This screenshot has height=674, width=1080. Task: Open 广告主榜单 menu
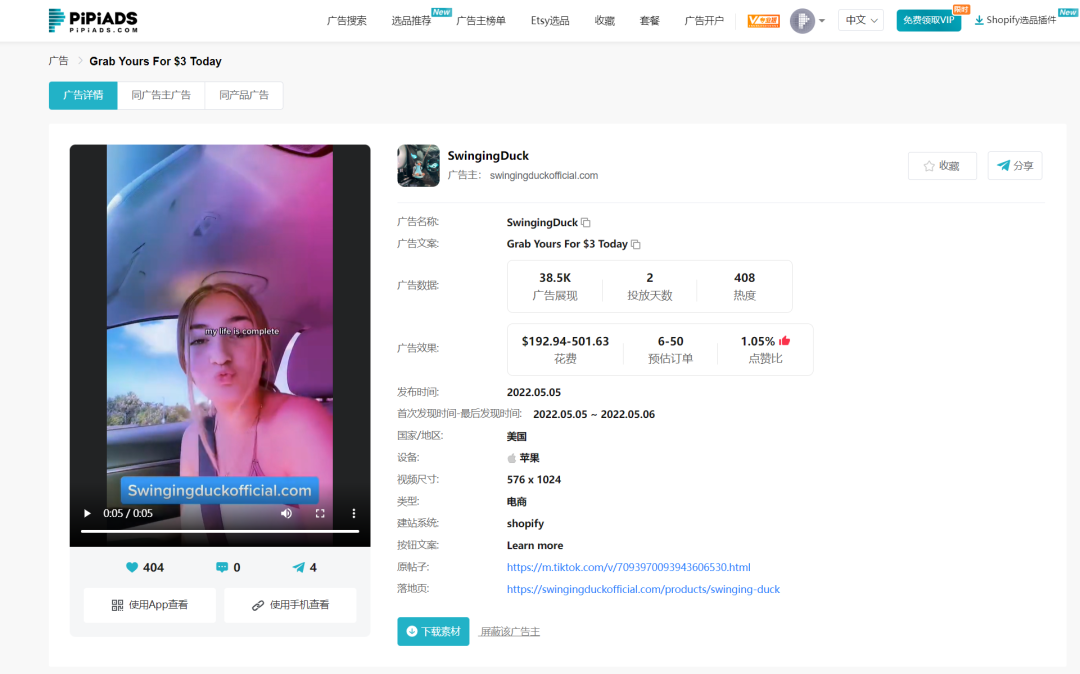click(481, 21)
